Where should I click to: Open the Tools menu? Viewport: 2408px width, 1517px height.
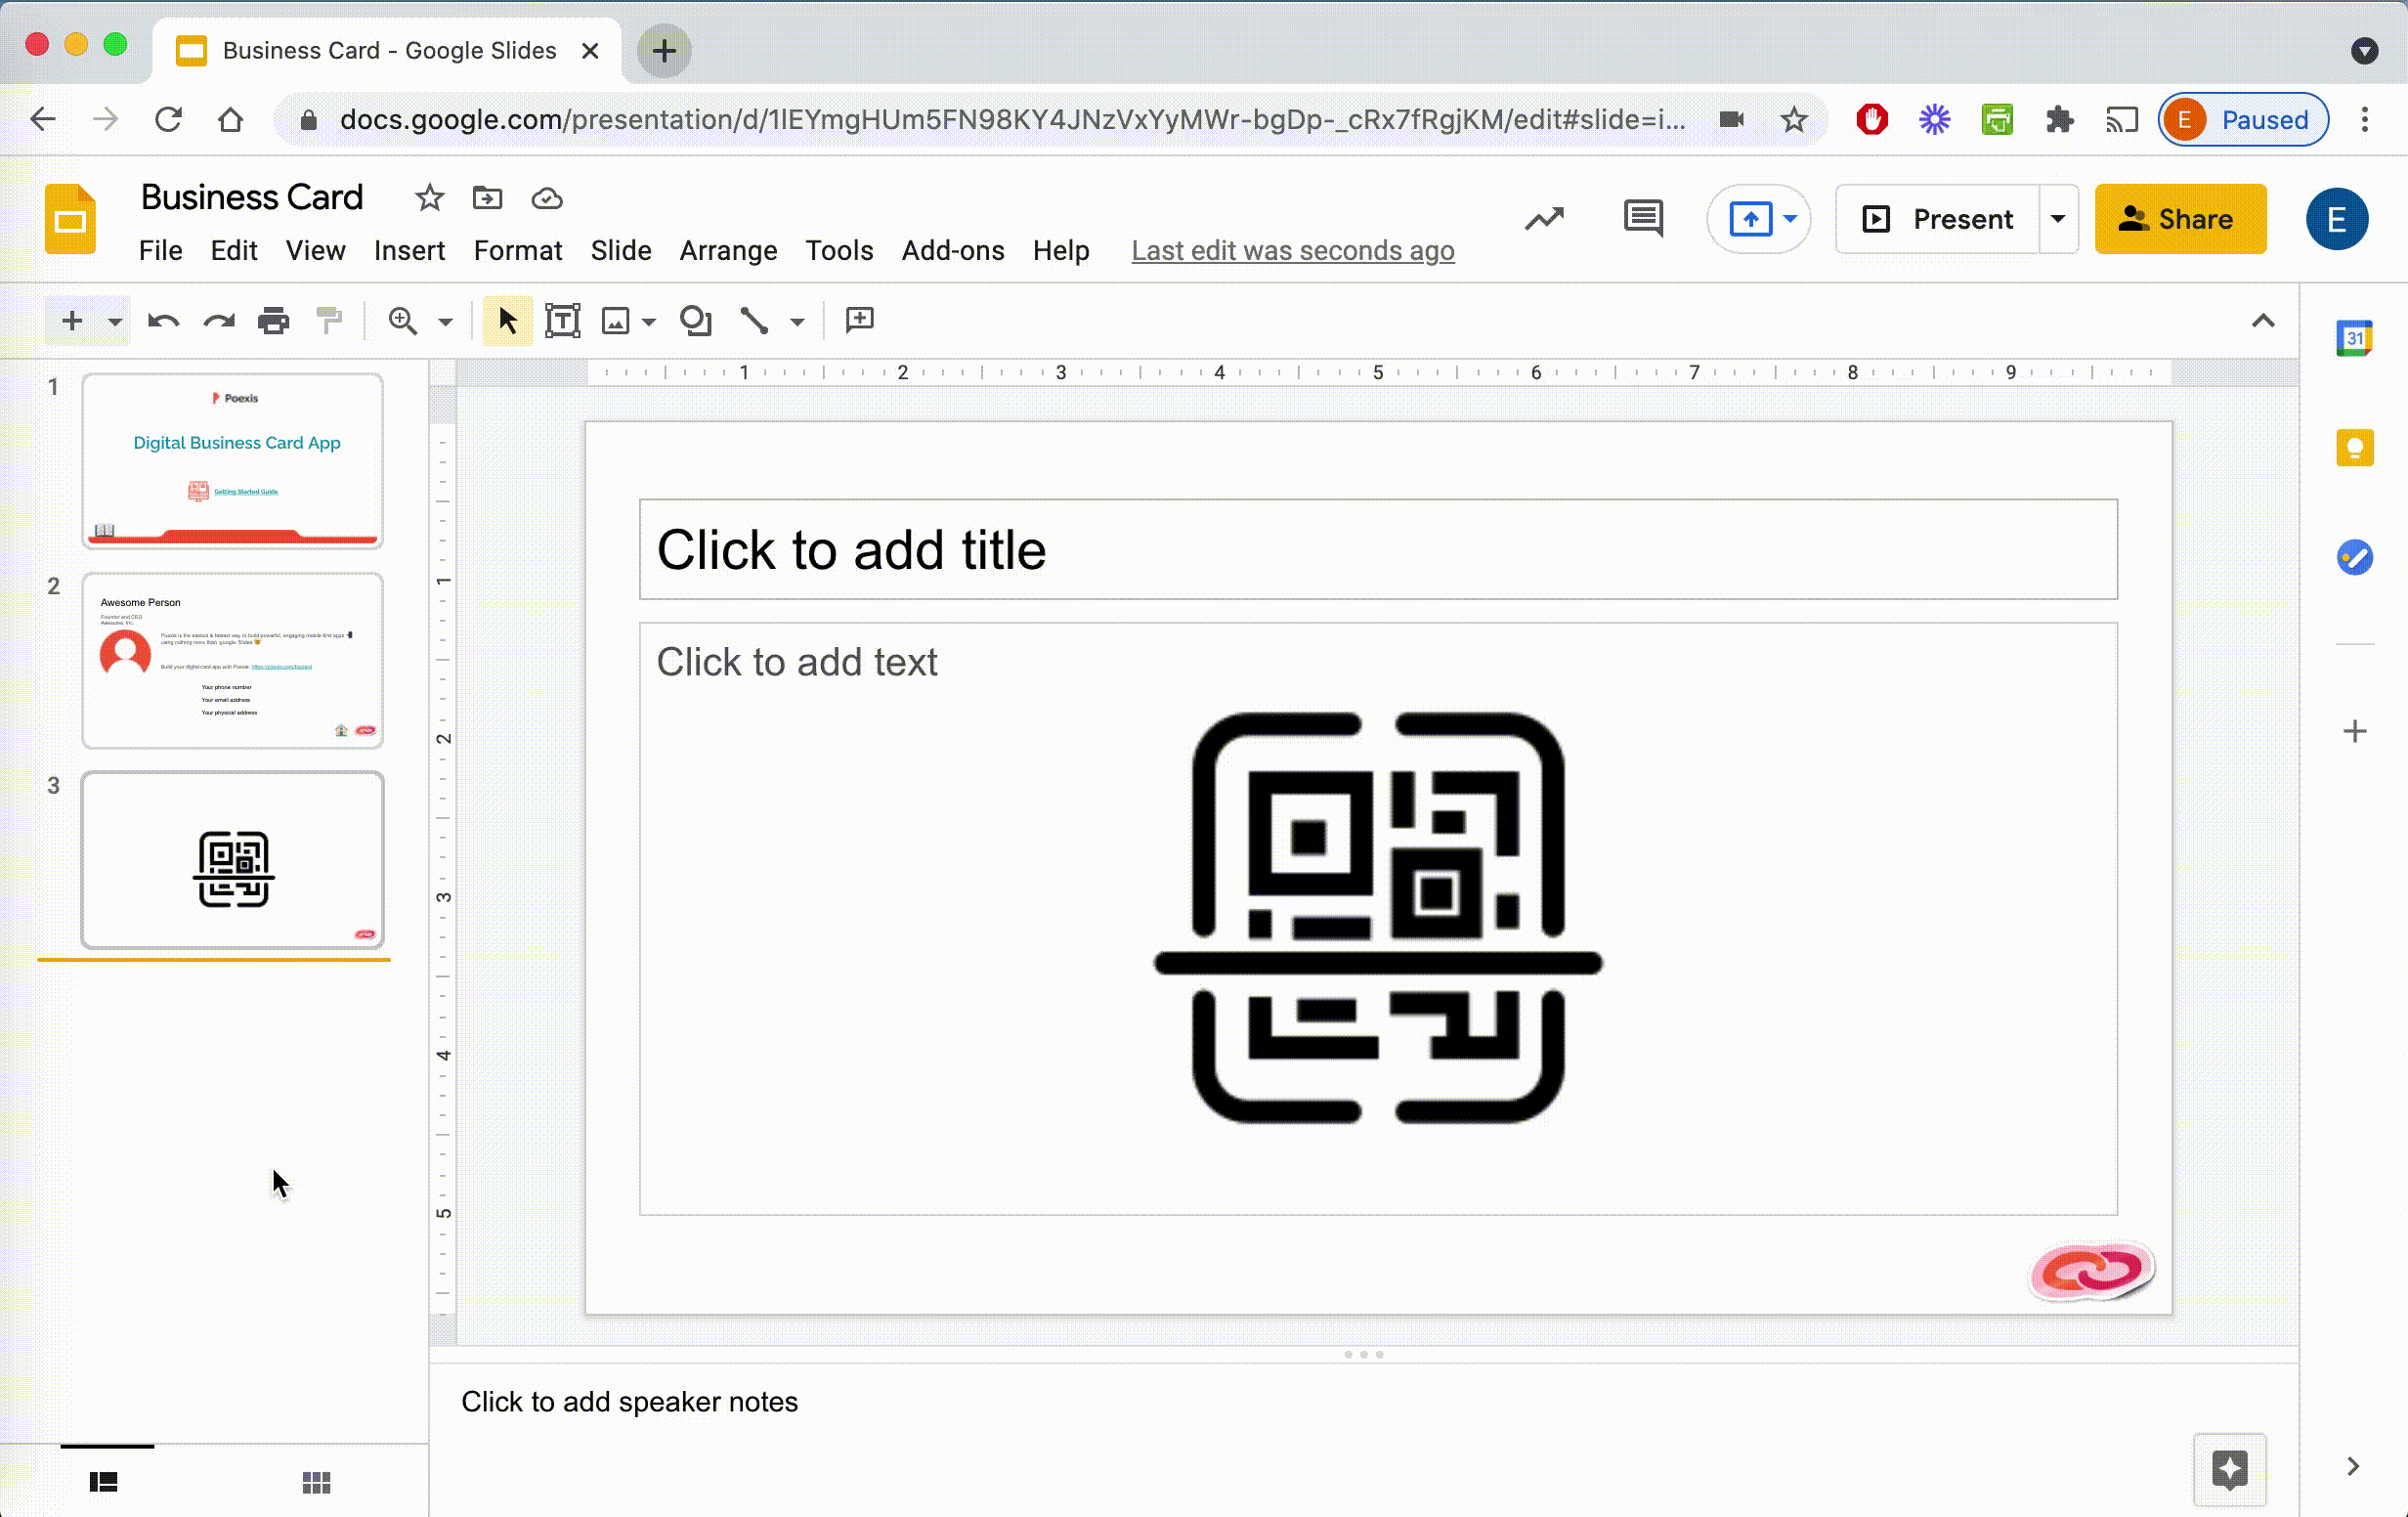(840, 250)
